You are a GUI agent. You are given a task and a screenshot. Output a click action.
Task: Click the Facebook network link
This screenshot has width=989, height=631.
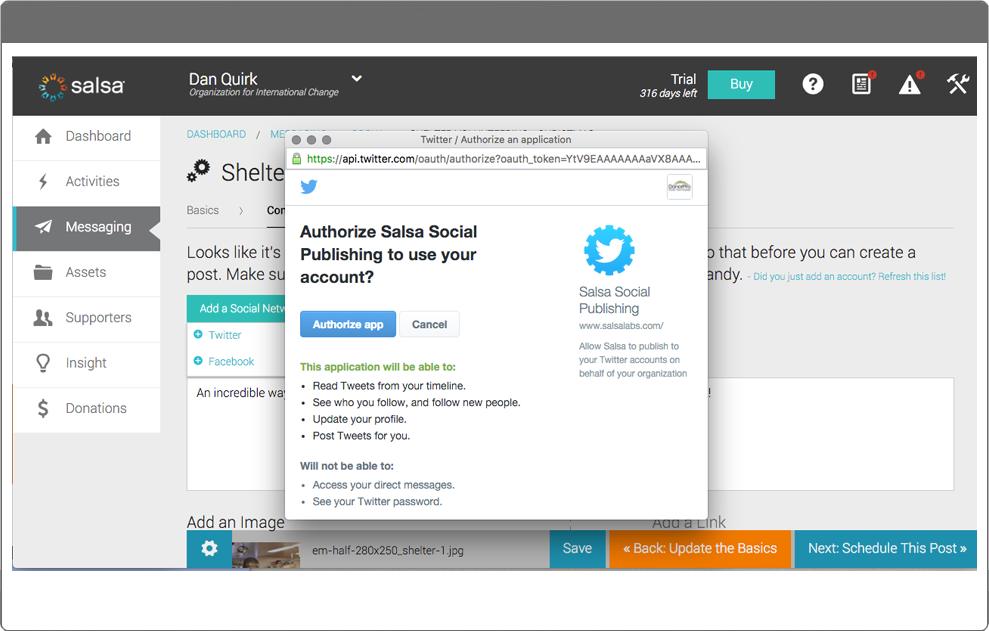click(231, 362)
